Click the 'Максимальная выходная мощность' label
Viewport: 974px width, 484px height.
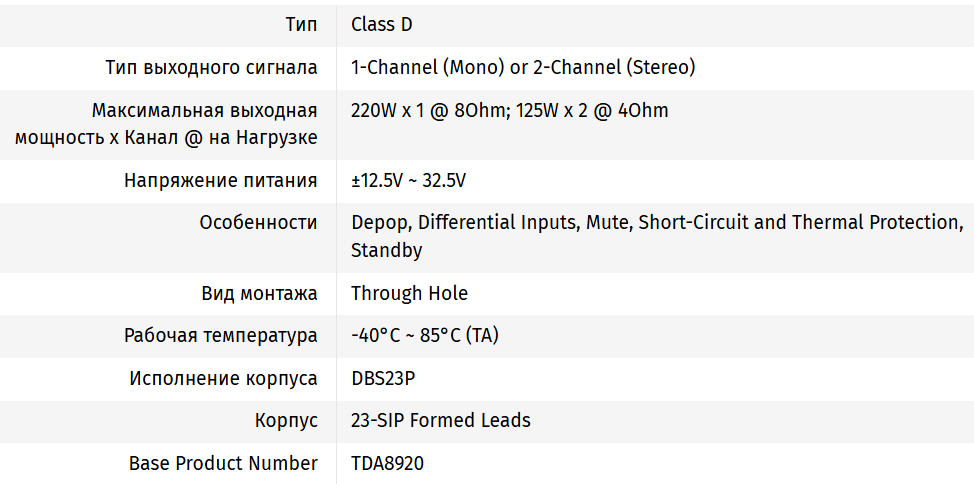click(166, 124)
